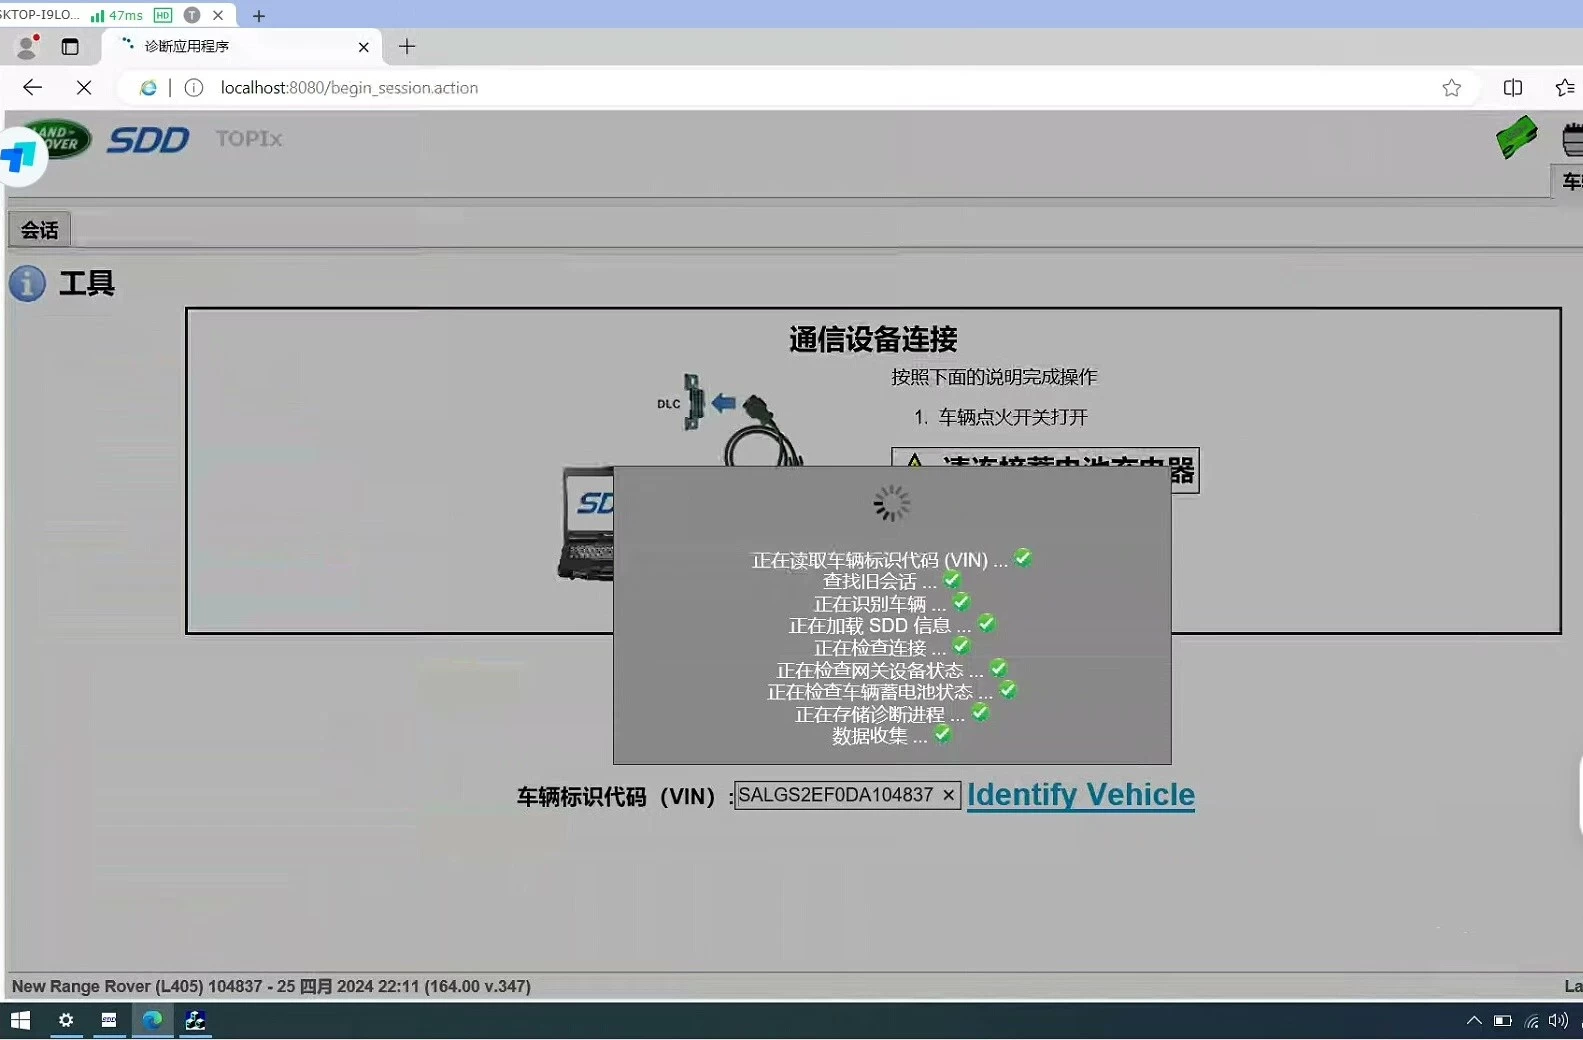Click the Land Rover logo
The image size is (1583, 1040).
point(60,138)
